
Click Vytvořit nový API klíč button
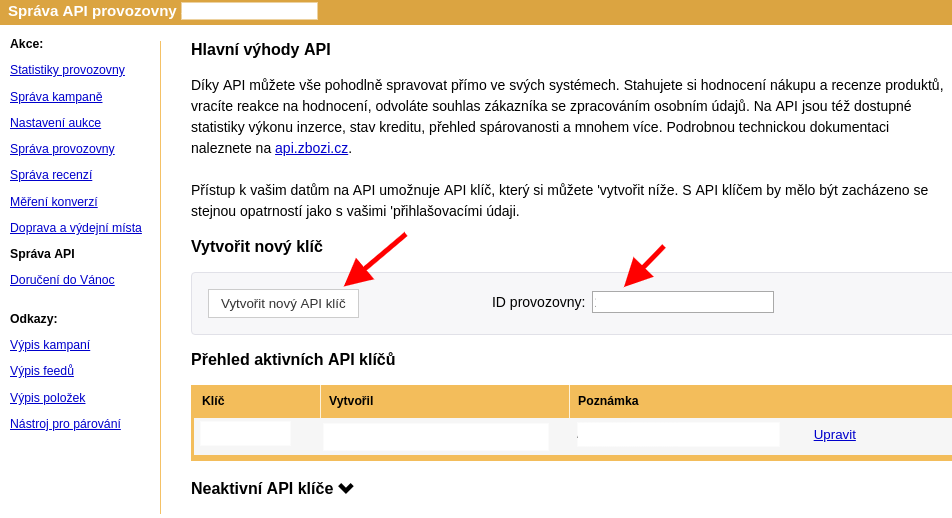point(284,304)
